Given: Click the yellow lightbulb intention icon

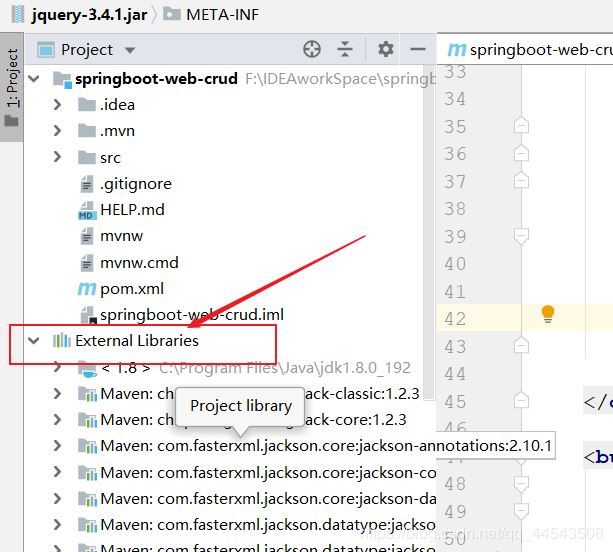Looking at the screenshot, I should click(x=548, y=314).
